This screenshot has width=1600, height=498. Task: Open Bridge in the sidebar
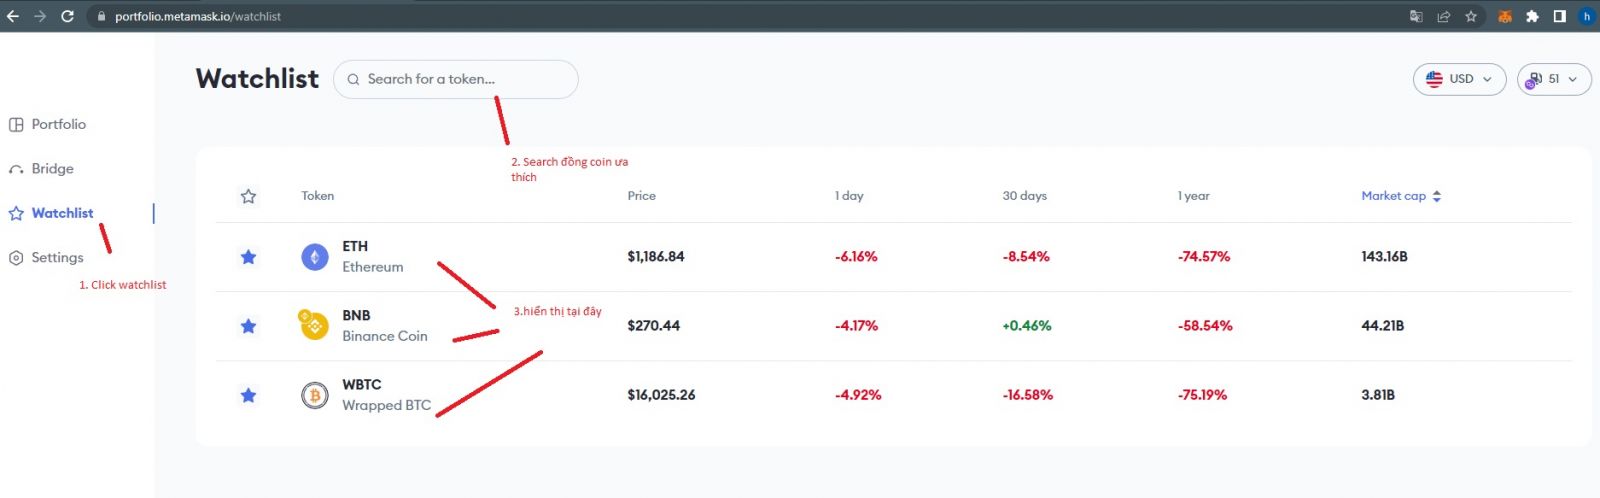[41, 169]
